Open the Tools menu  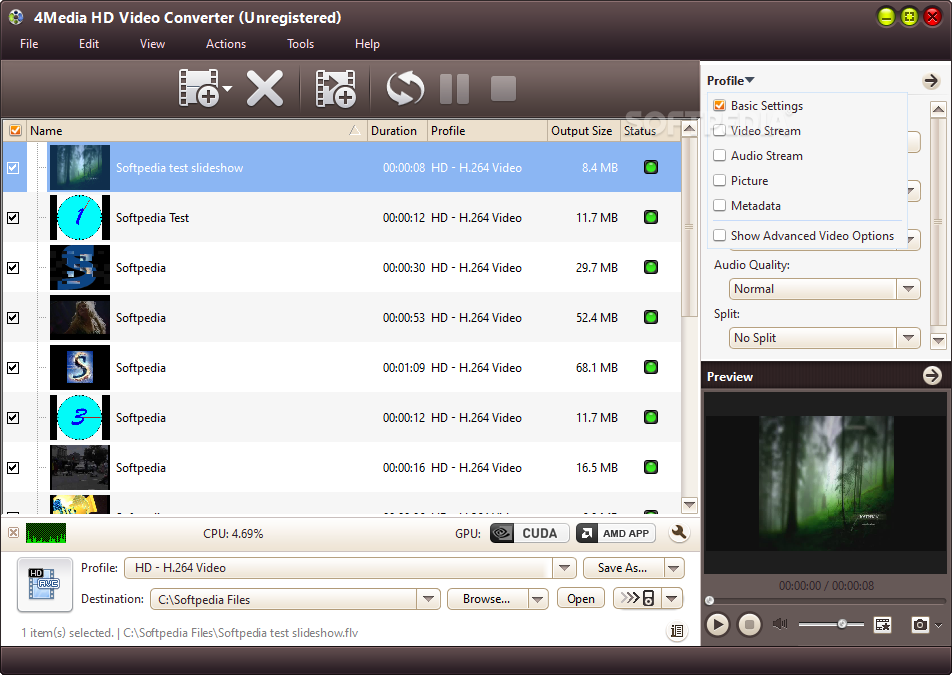tap(301, 44)
